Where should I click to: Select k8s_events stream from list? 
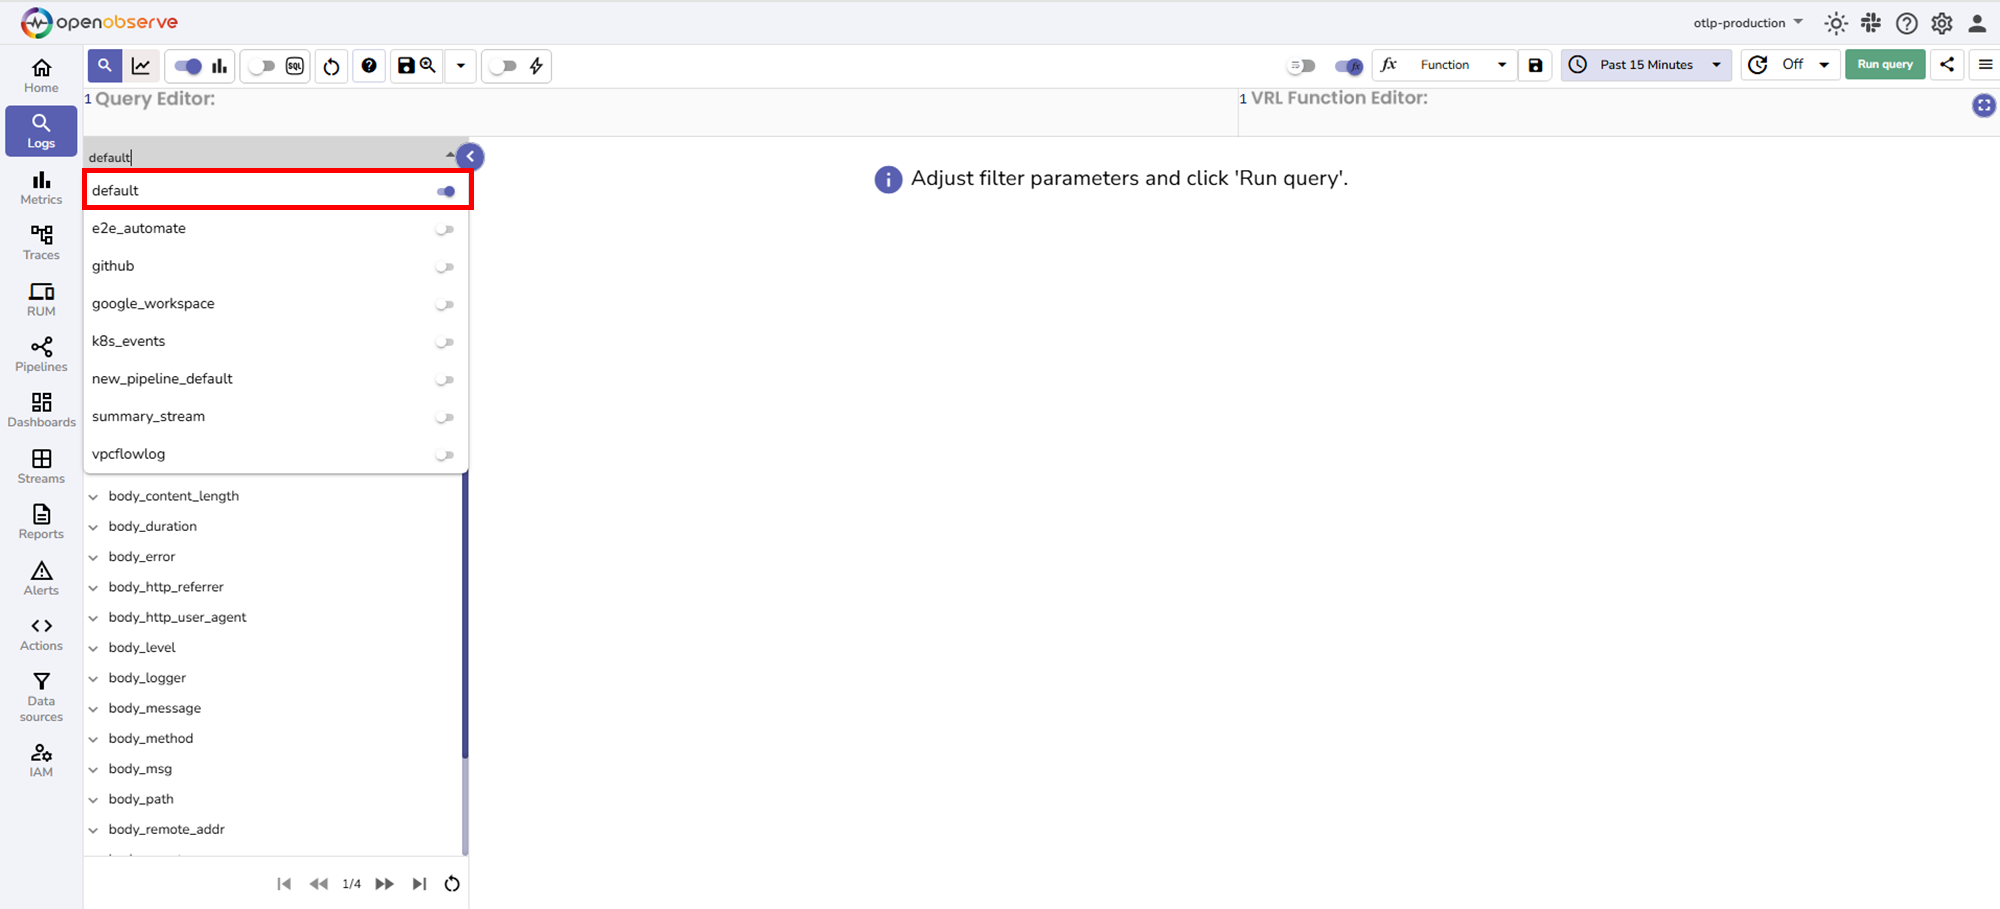click(x=129, y=341)
